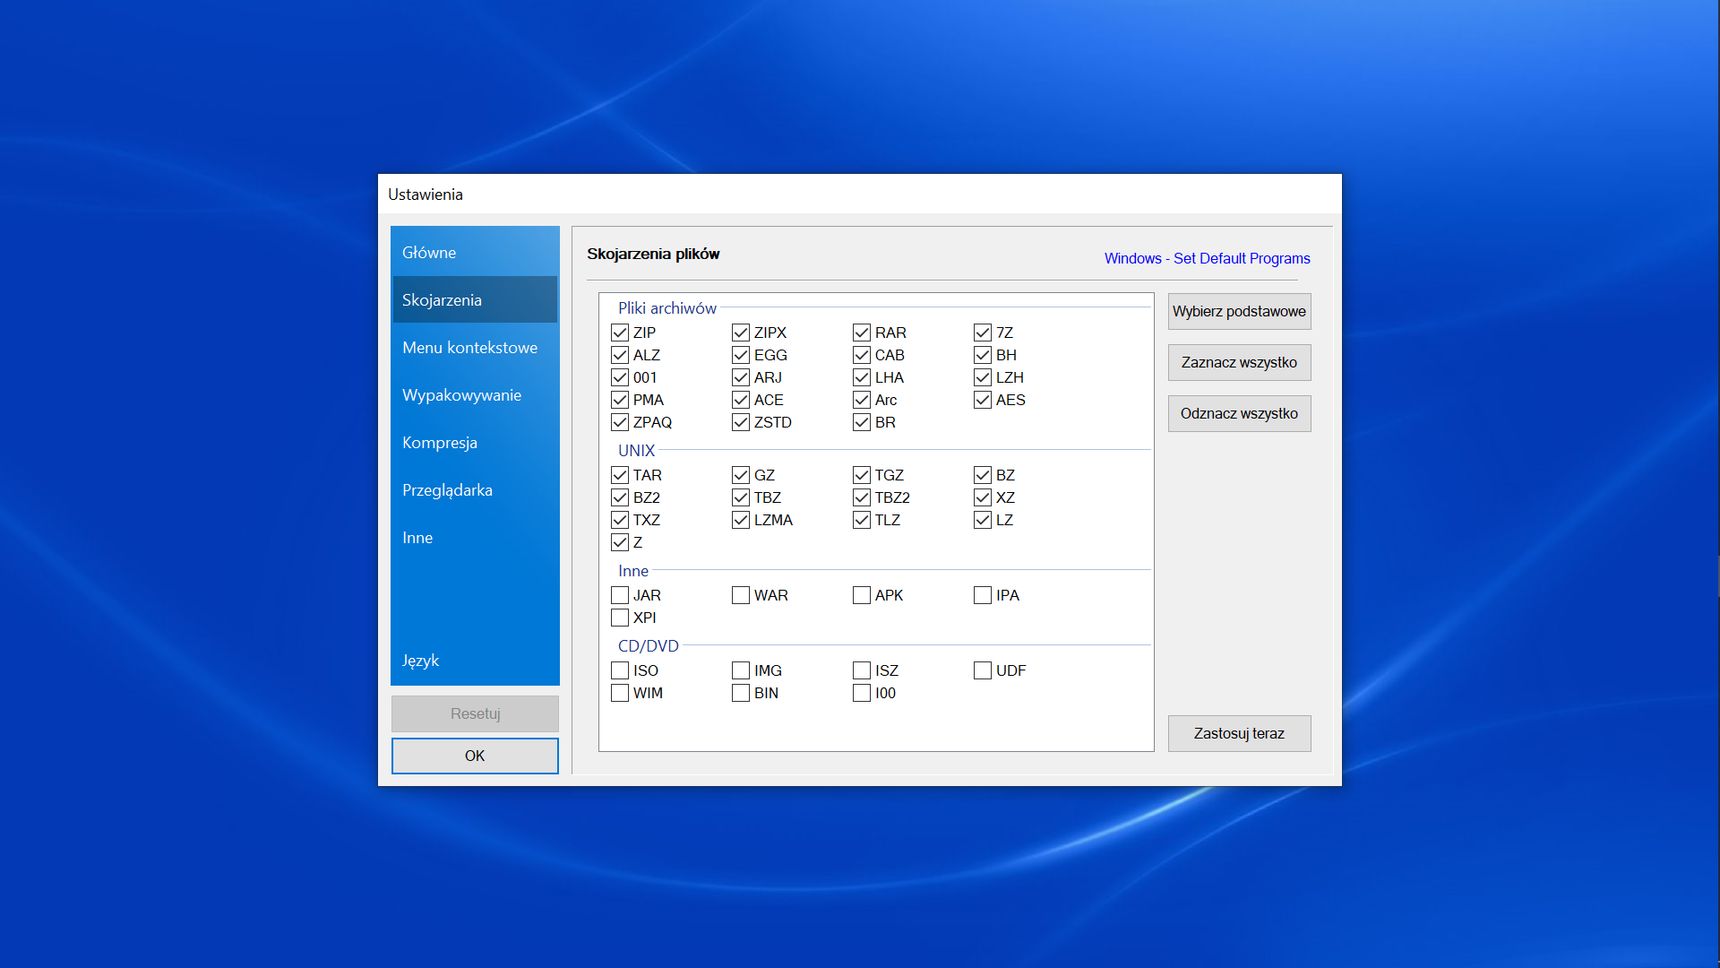Click the Resetuj button
The width and height of the screenshot is (1720, 968).
click(475, 713)
